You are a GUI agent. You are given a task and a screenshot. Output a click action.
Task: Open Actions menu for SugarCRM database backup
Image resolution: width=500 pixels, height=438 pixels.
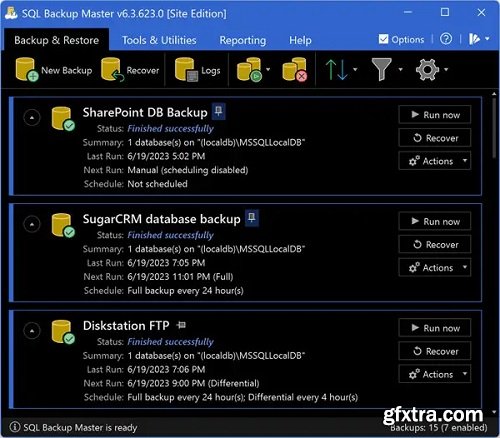pos(435,268)
